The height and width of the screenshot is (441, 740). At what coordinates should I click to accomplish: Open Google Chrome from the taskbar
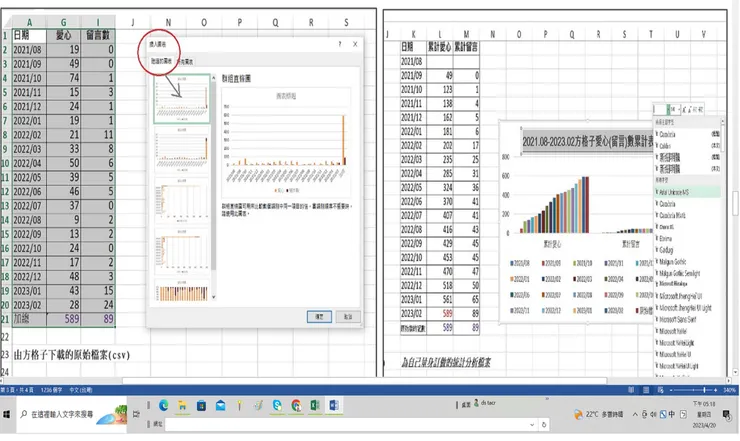[x=296, y=405]
